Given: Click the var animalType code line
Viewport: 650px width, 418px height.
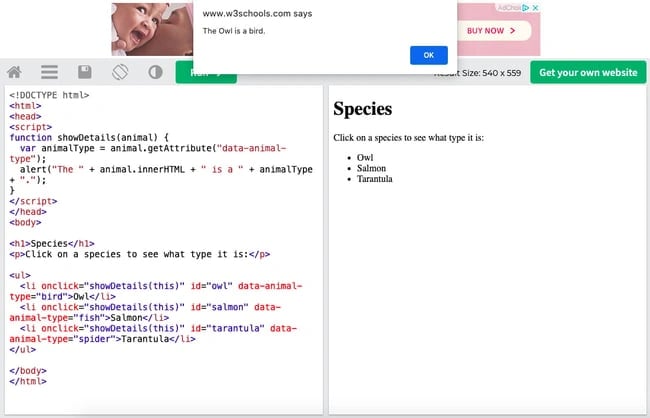Looking at the screenshot, I should tap(148, 153).
